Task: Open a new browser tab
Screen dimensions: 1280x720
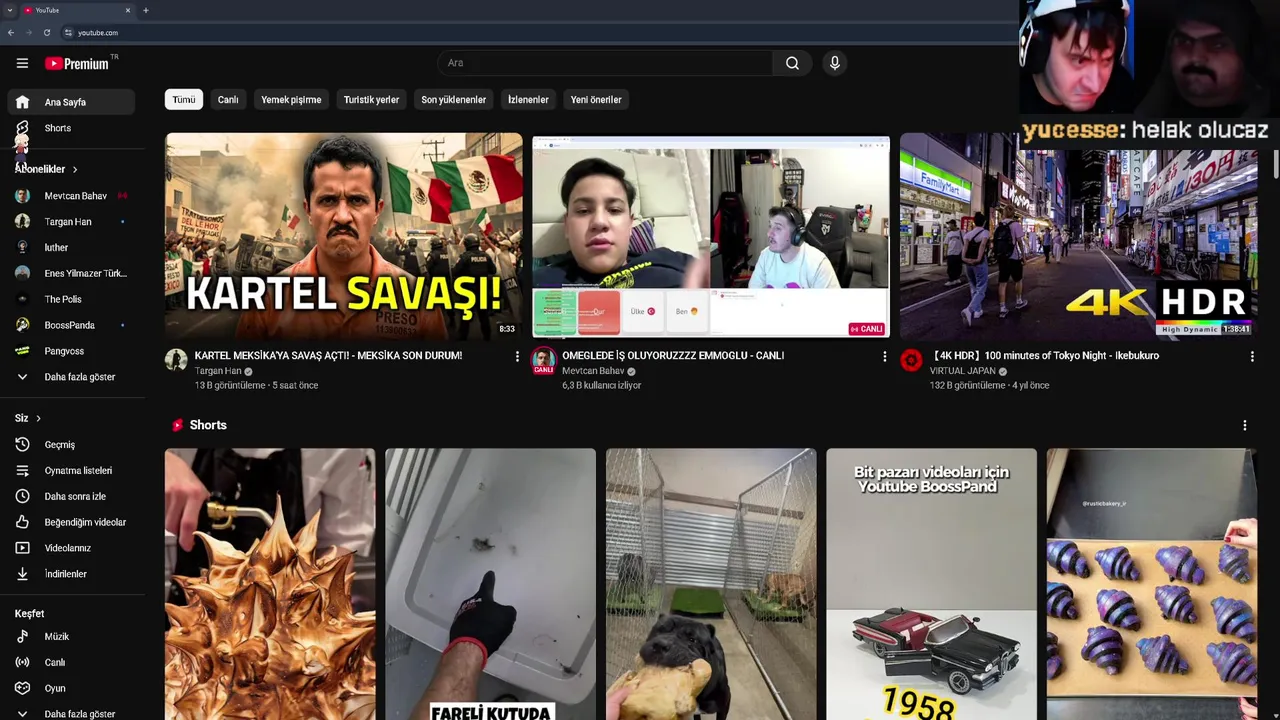Action: pos(146,10)
